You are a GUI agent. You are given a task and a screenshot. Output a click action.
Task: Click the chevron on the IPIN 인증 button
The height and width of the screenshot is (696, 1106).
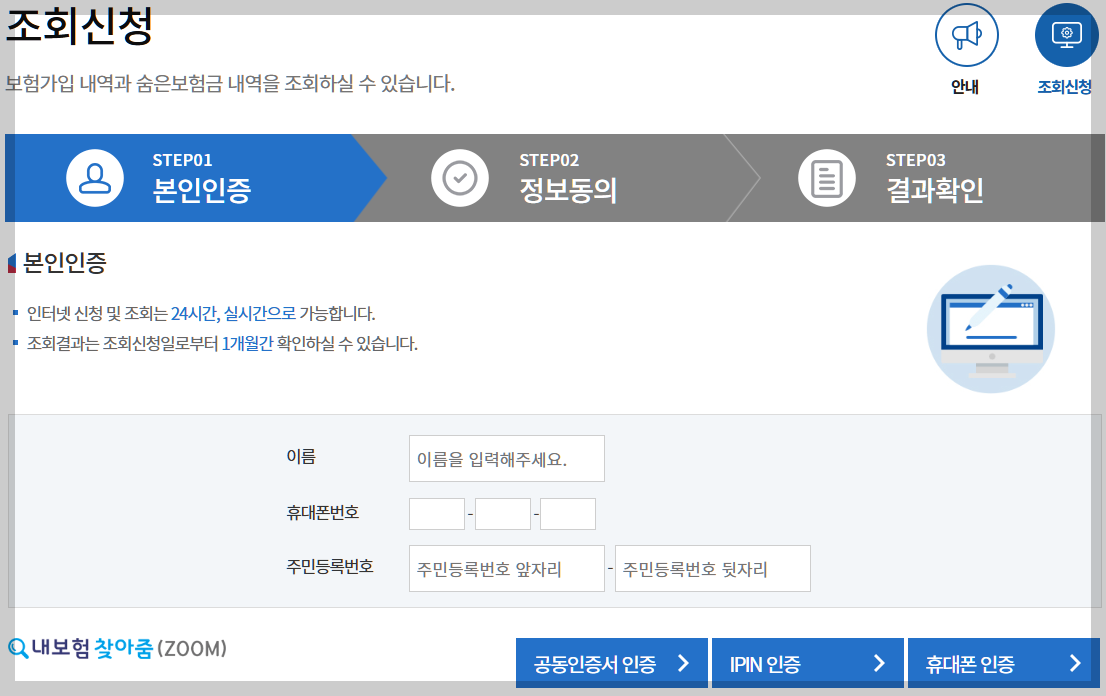pos(881,662)
